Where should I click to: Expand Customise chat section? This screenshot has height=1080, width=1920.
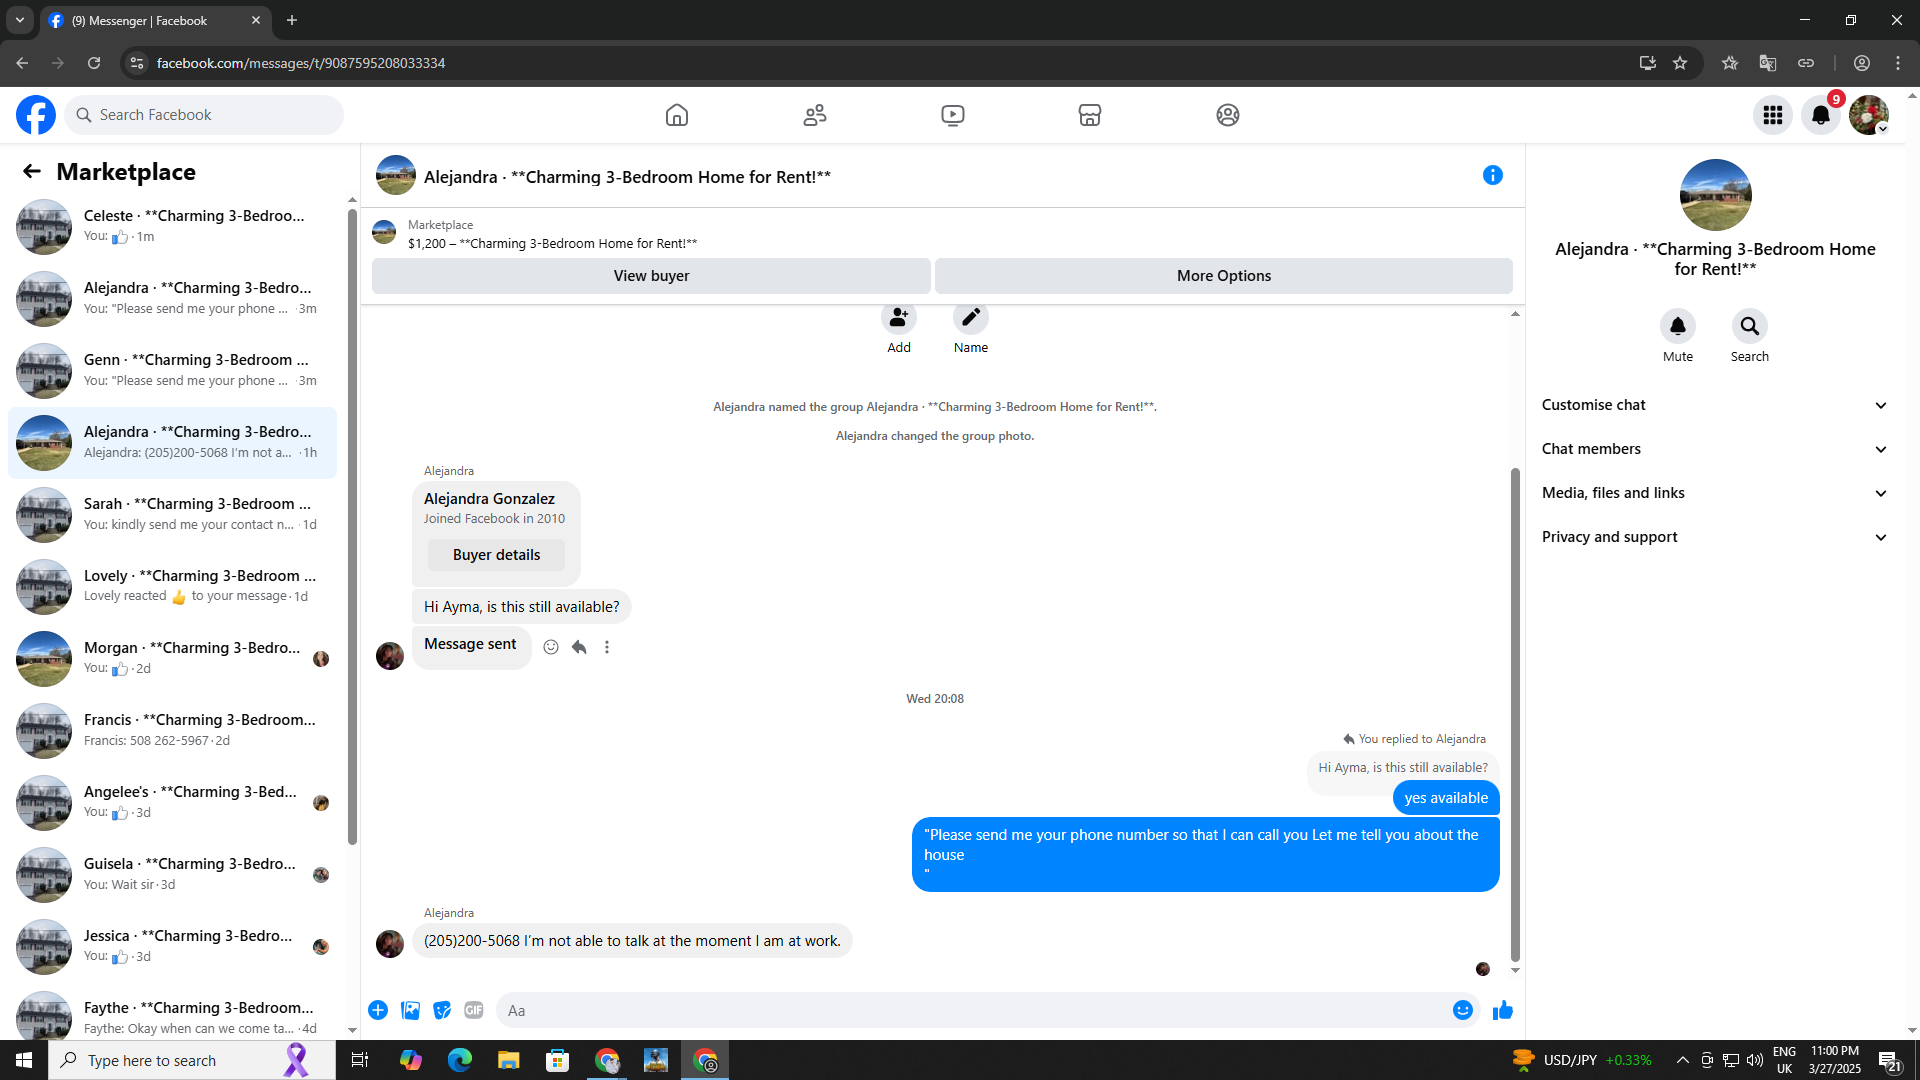[x=1715, y=405]
